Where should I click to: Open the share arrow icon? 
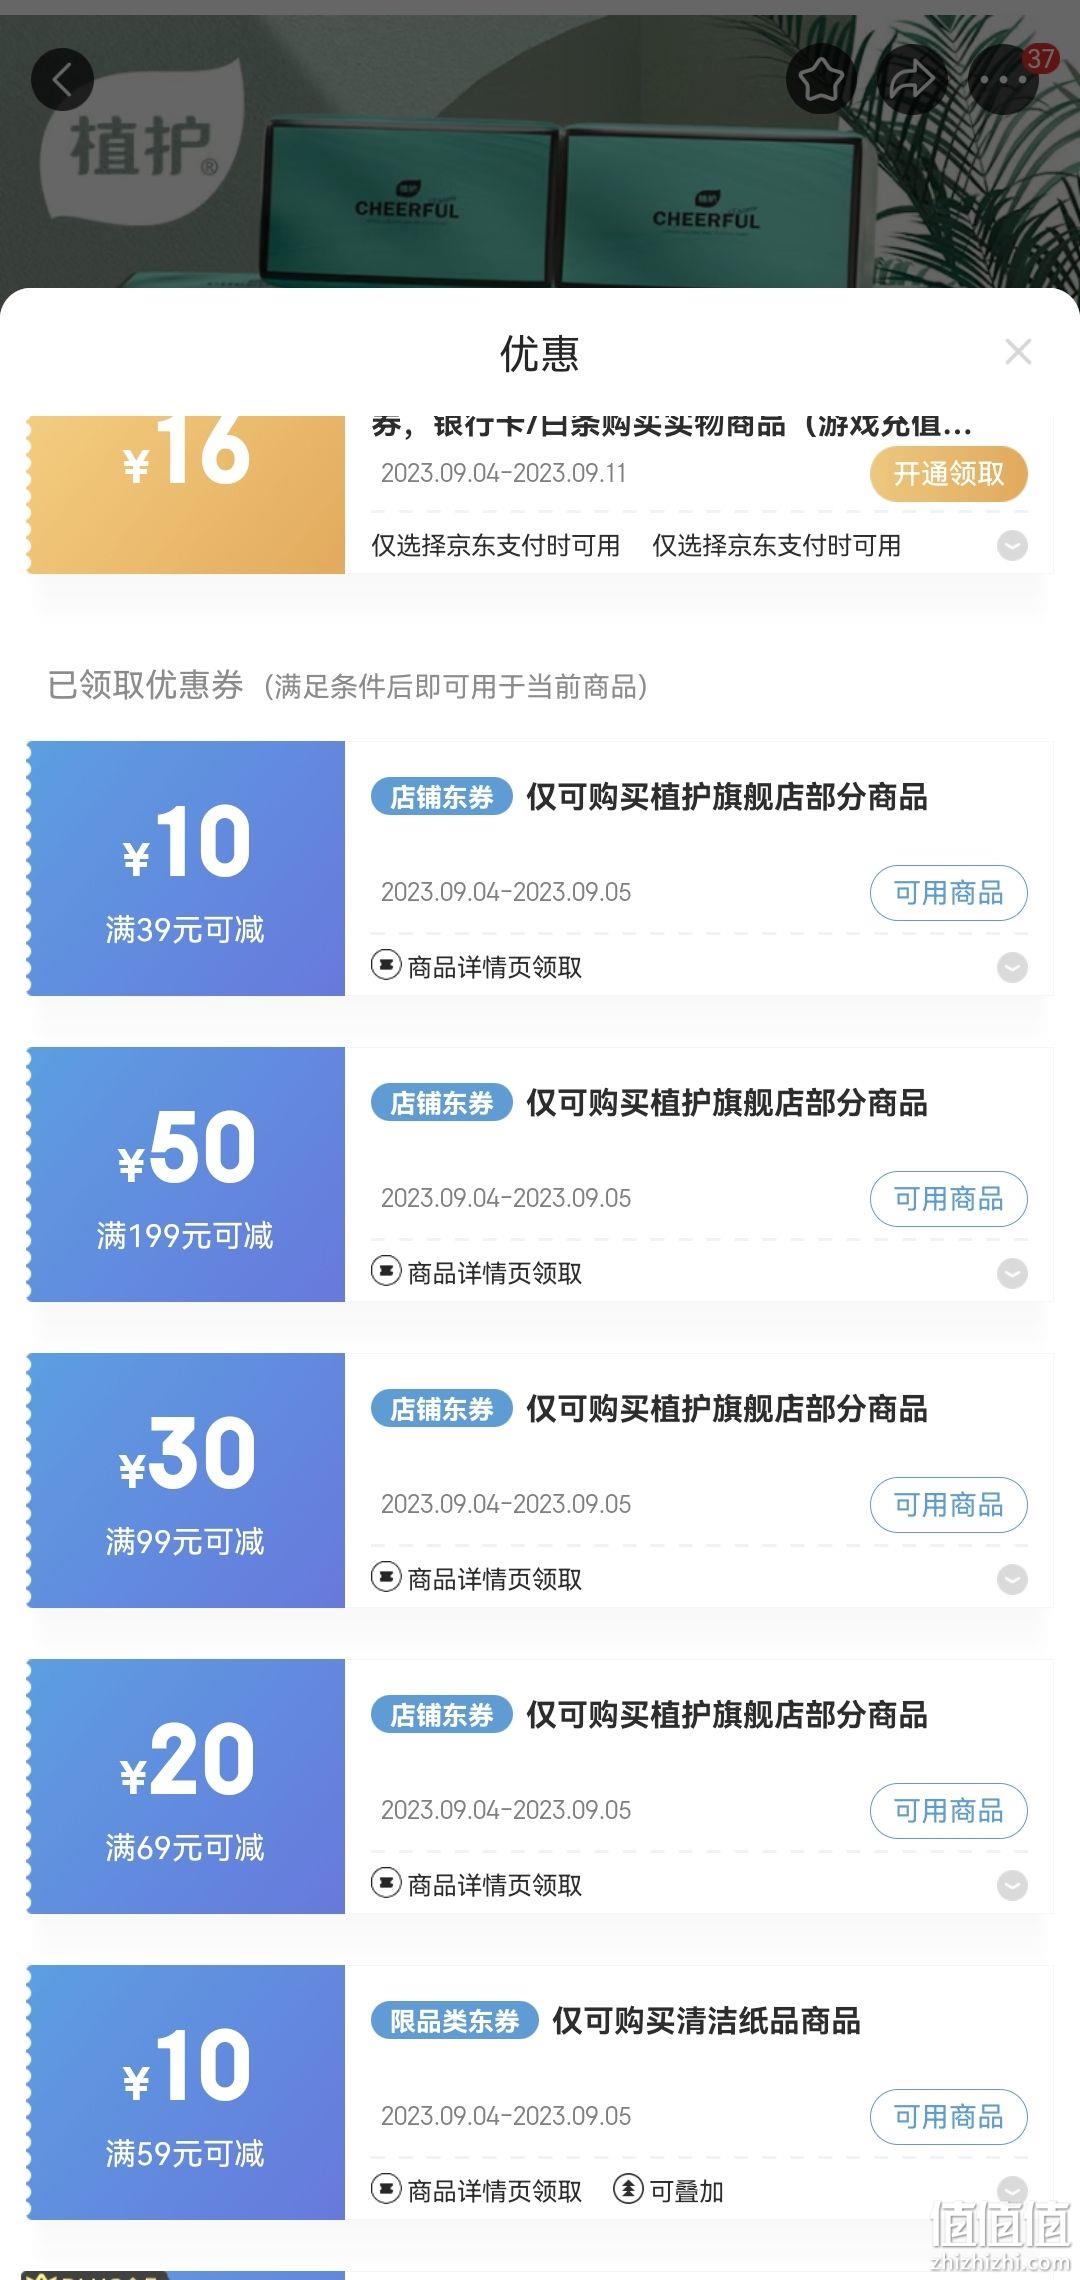tap(911, 79)
